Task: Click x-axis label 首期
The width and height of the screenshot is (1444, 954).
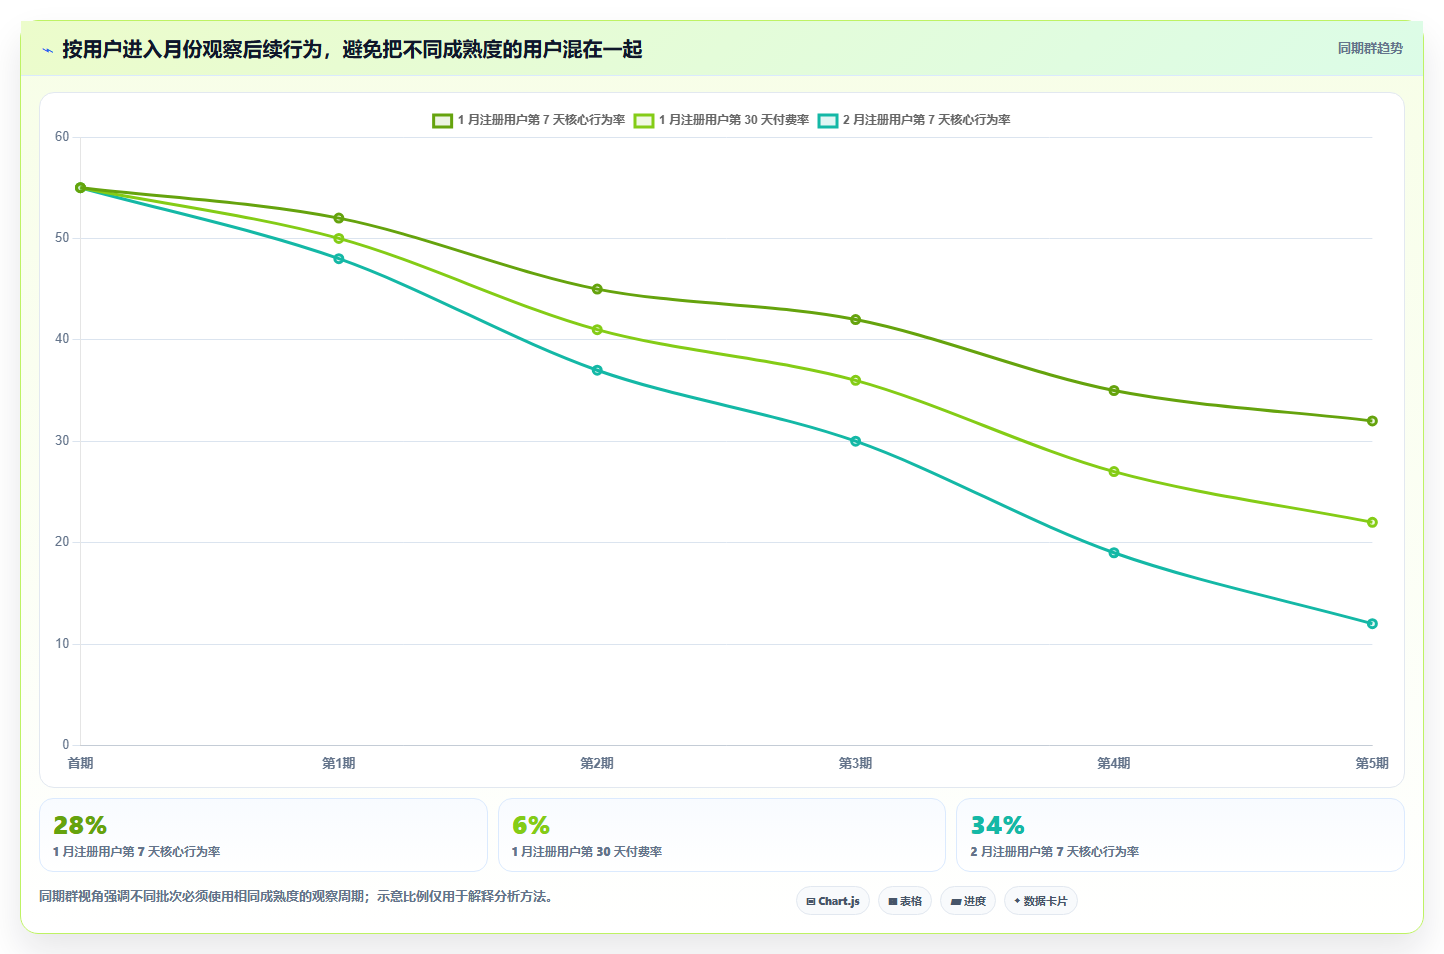Action: (80, 763)
